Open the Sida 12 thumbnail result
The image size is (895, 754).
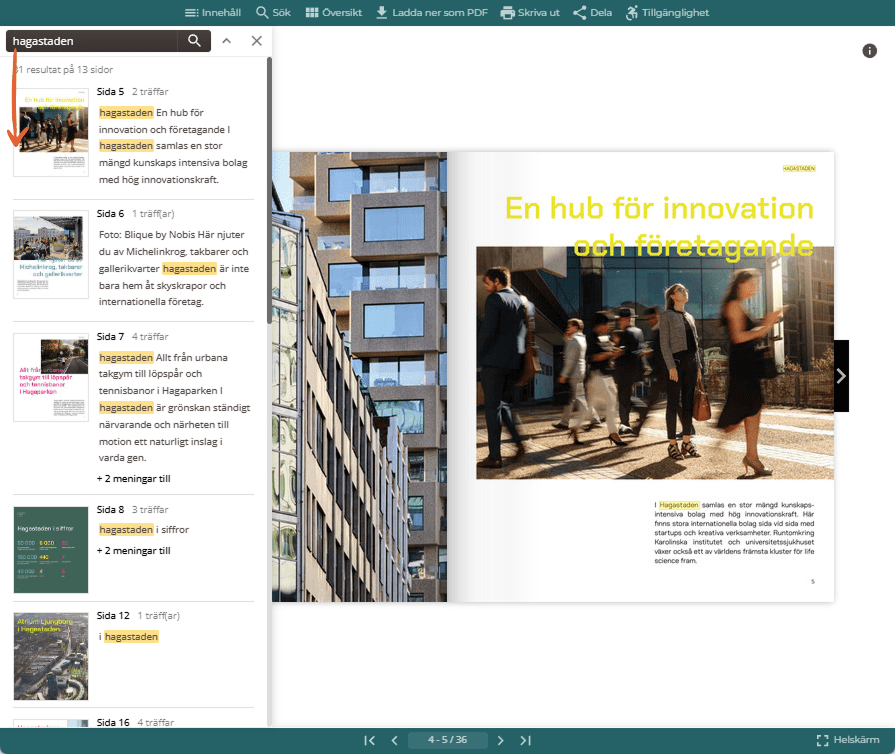tap(51, 656)
